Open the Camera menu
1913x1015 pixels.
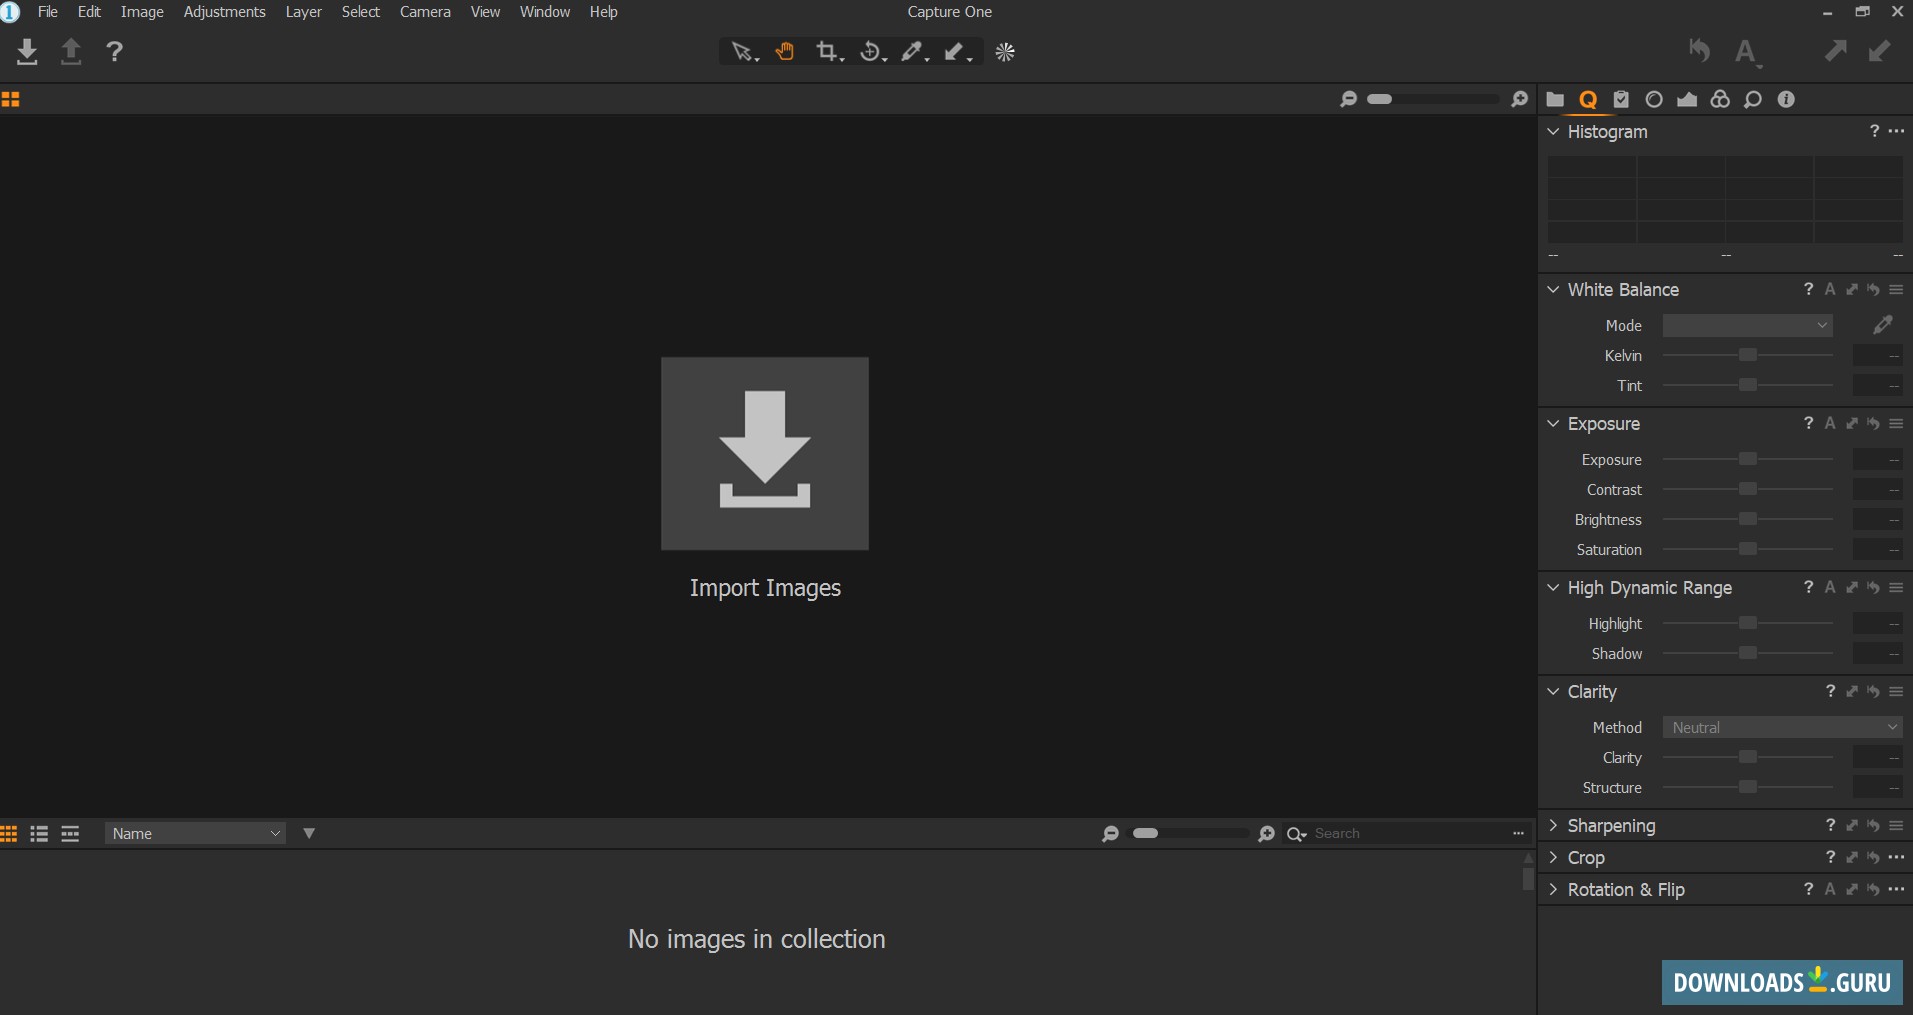coord(425,11)
